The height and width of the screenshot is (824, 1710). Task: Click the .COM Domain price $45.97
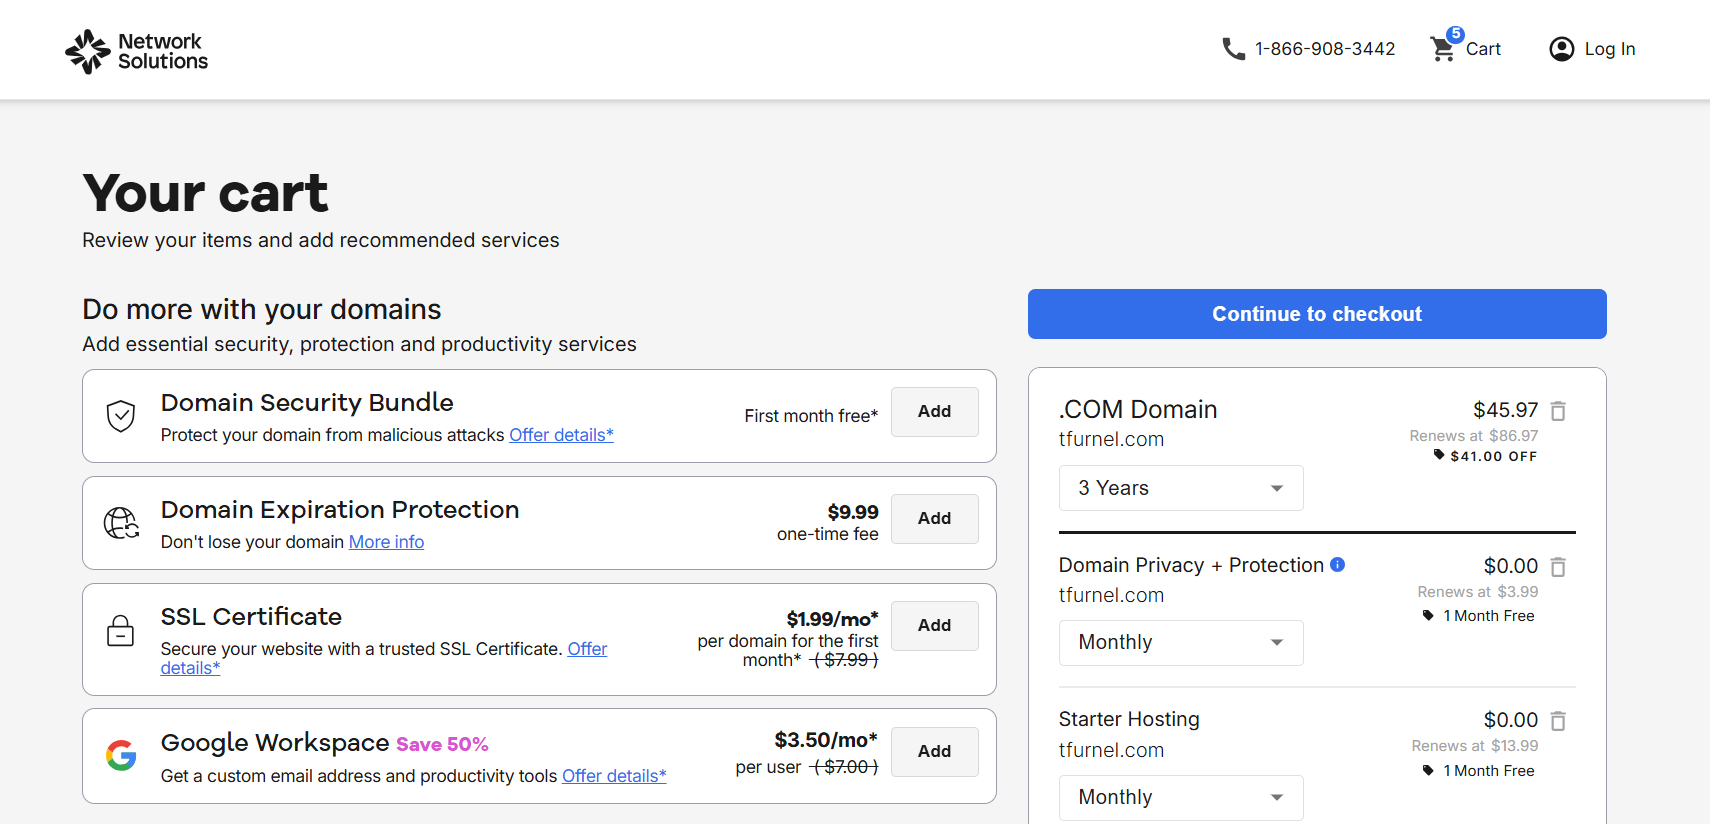point(1505,410)
